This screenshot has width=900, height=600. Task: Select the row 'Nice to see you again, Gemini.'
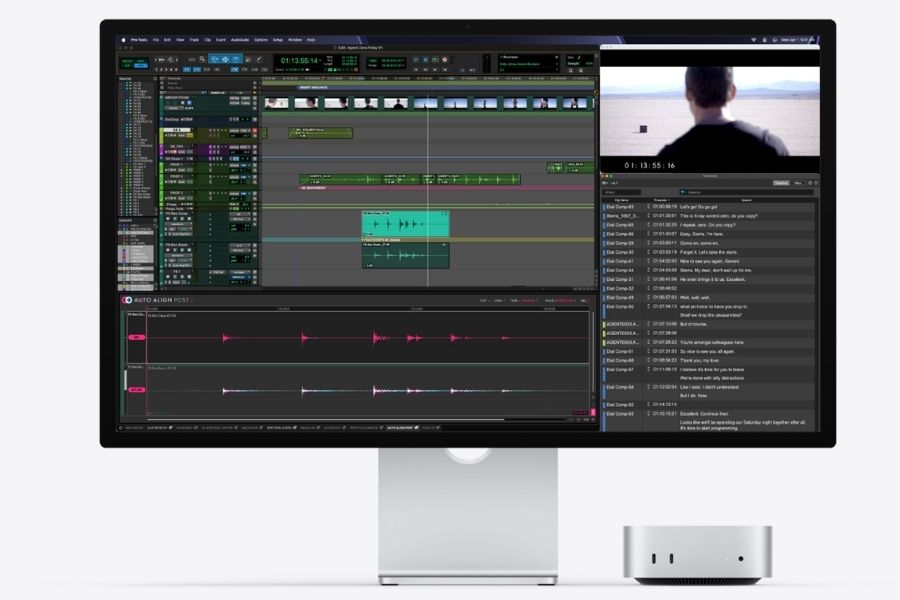coord(708,261)
